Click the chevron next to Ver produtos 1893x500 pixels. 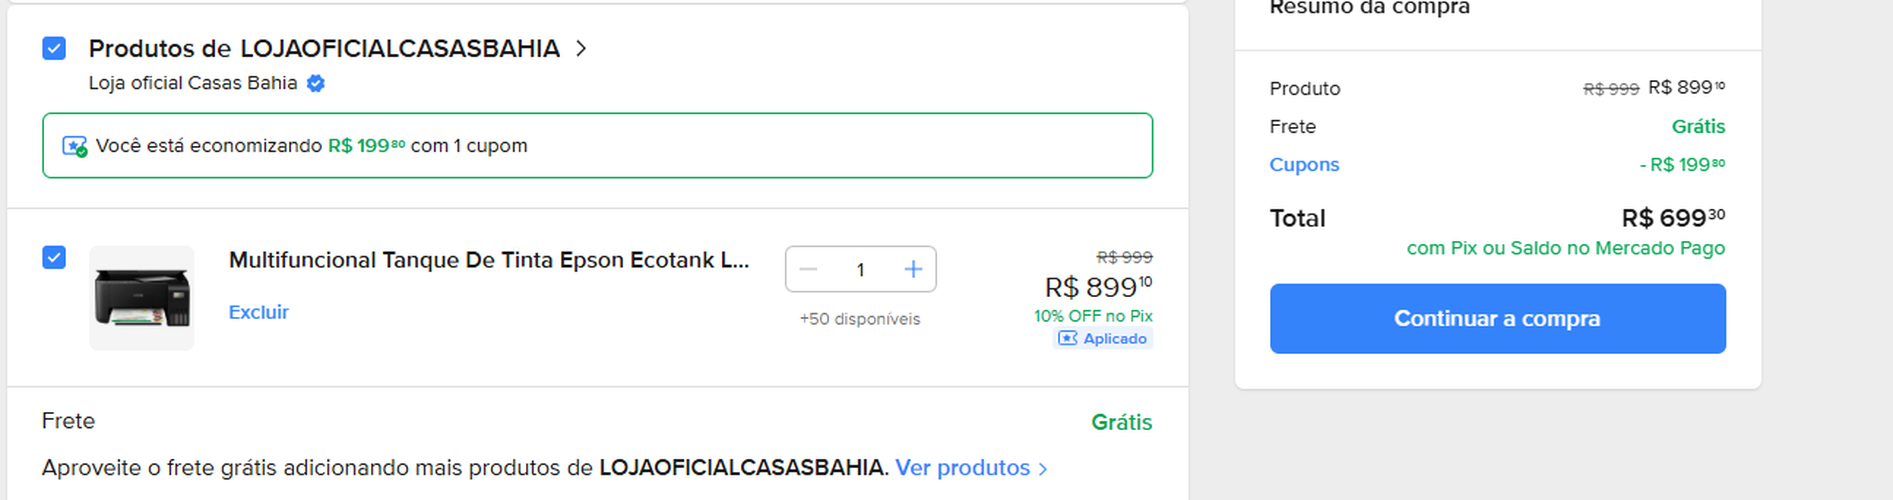[x=1043, y=469]
